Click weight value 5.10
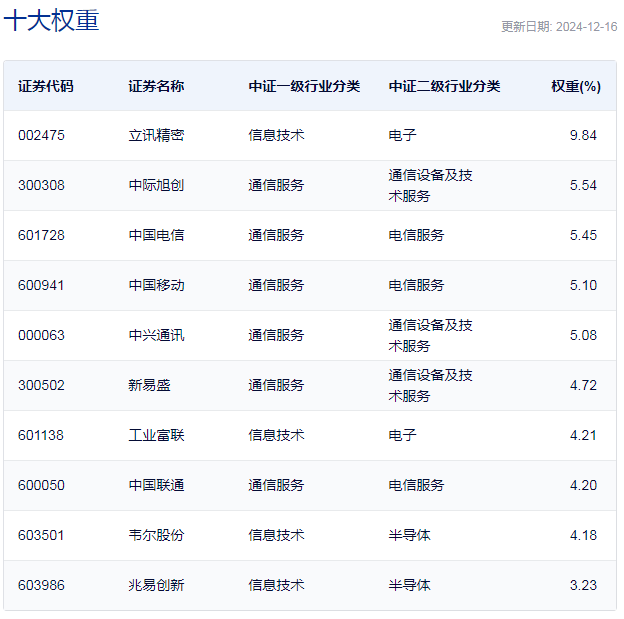624x619 pixels. coord(583,285)
